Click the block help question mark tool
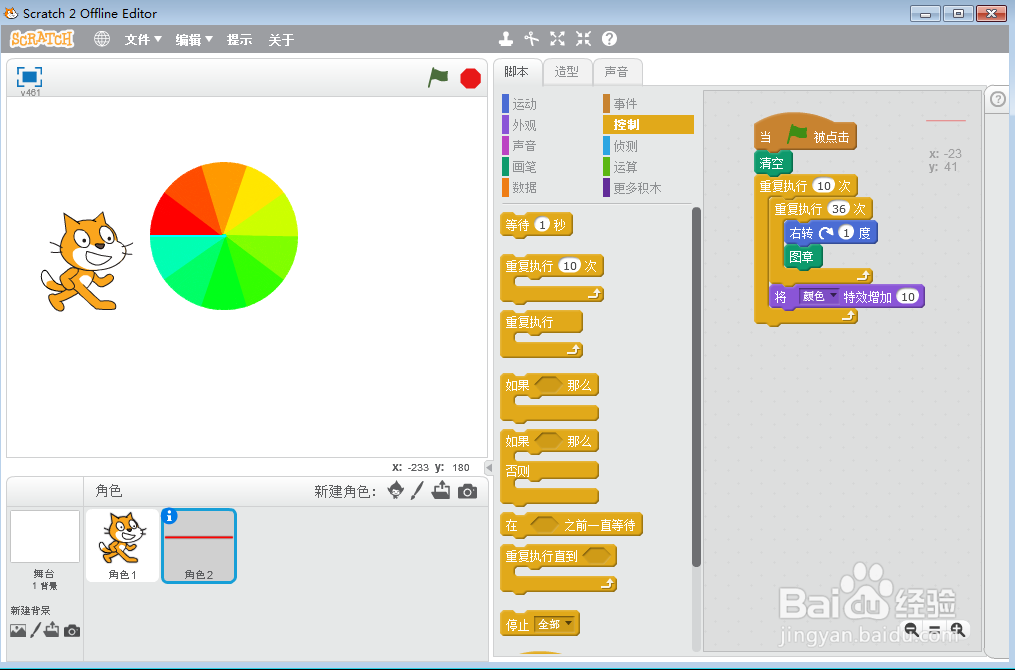 [x=609, y=39]
